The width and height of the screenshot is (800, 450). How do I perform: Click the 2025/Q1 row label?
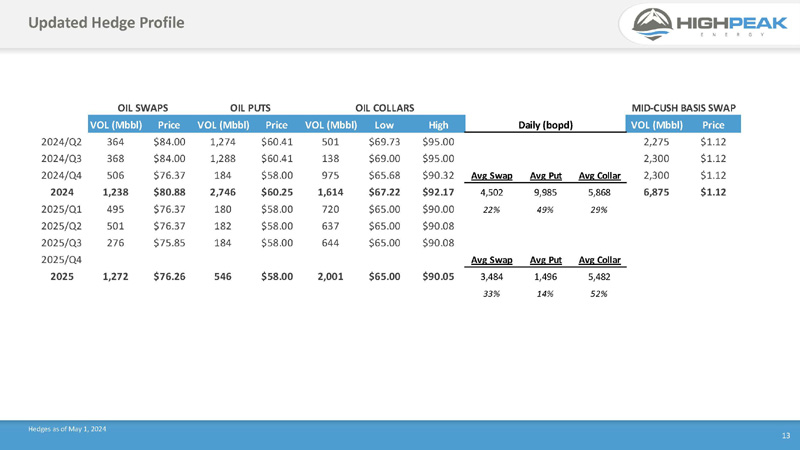point(62,210)
